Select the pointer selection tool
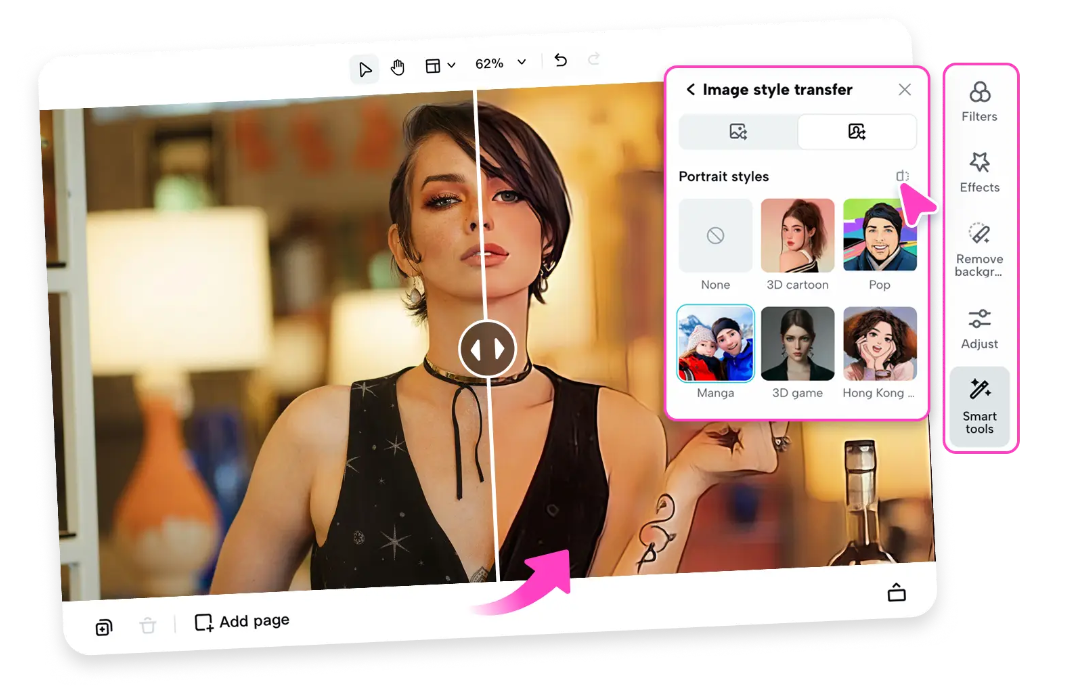This screenshot has height=691, width=1079. pyautogui.click(x=365, y=68)
